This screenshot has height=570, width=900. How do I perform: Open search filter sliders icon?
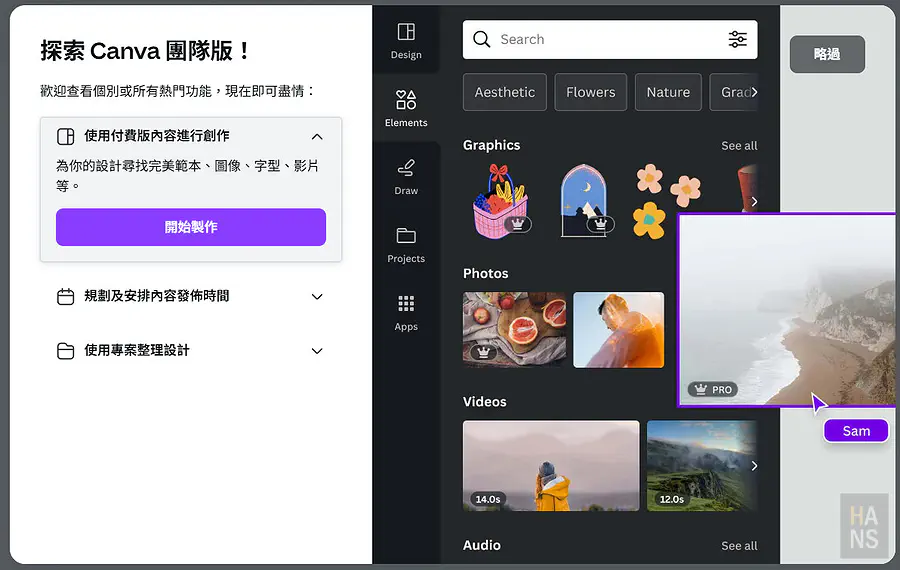(738, 39)
